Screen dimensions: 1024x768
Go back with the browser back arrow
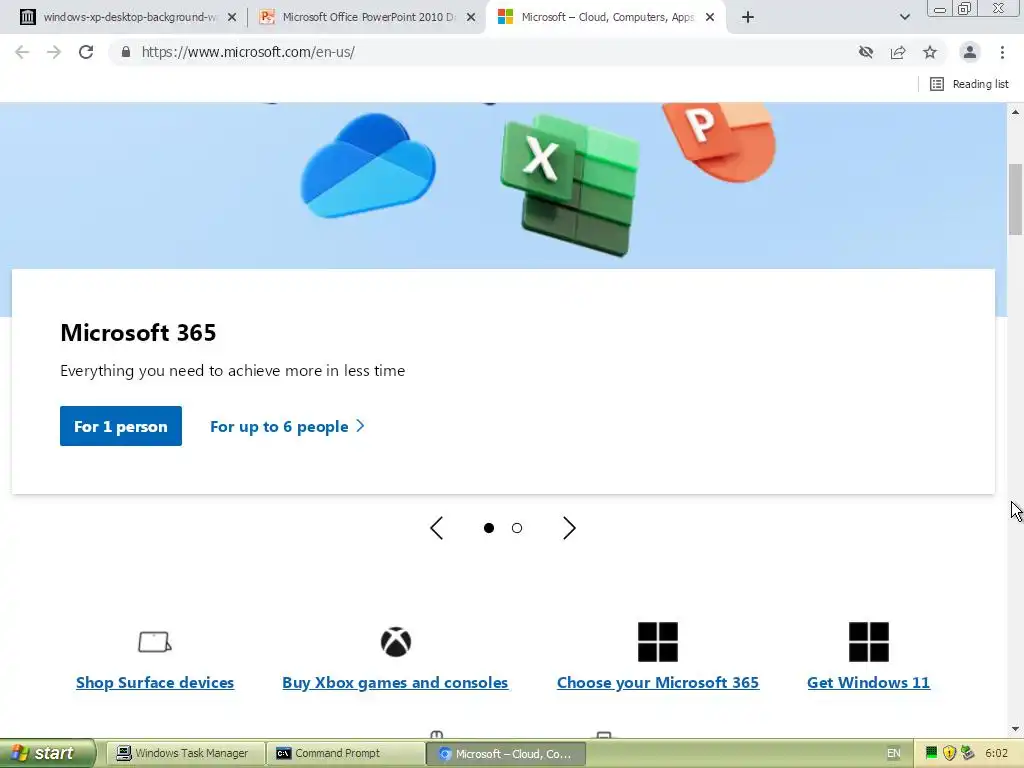[22, 52]
